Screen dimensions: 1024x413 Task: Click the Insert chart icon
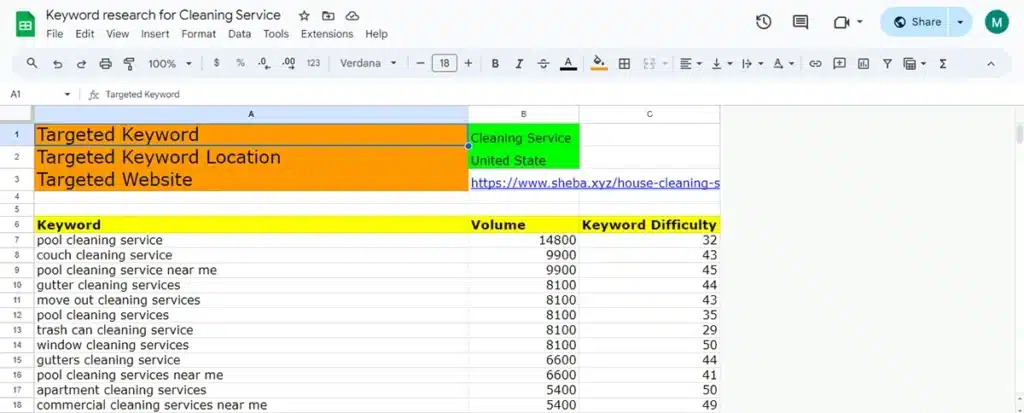[863, 63]
